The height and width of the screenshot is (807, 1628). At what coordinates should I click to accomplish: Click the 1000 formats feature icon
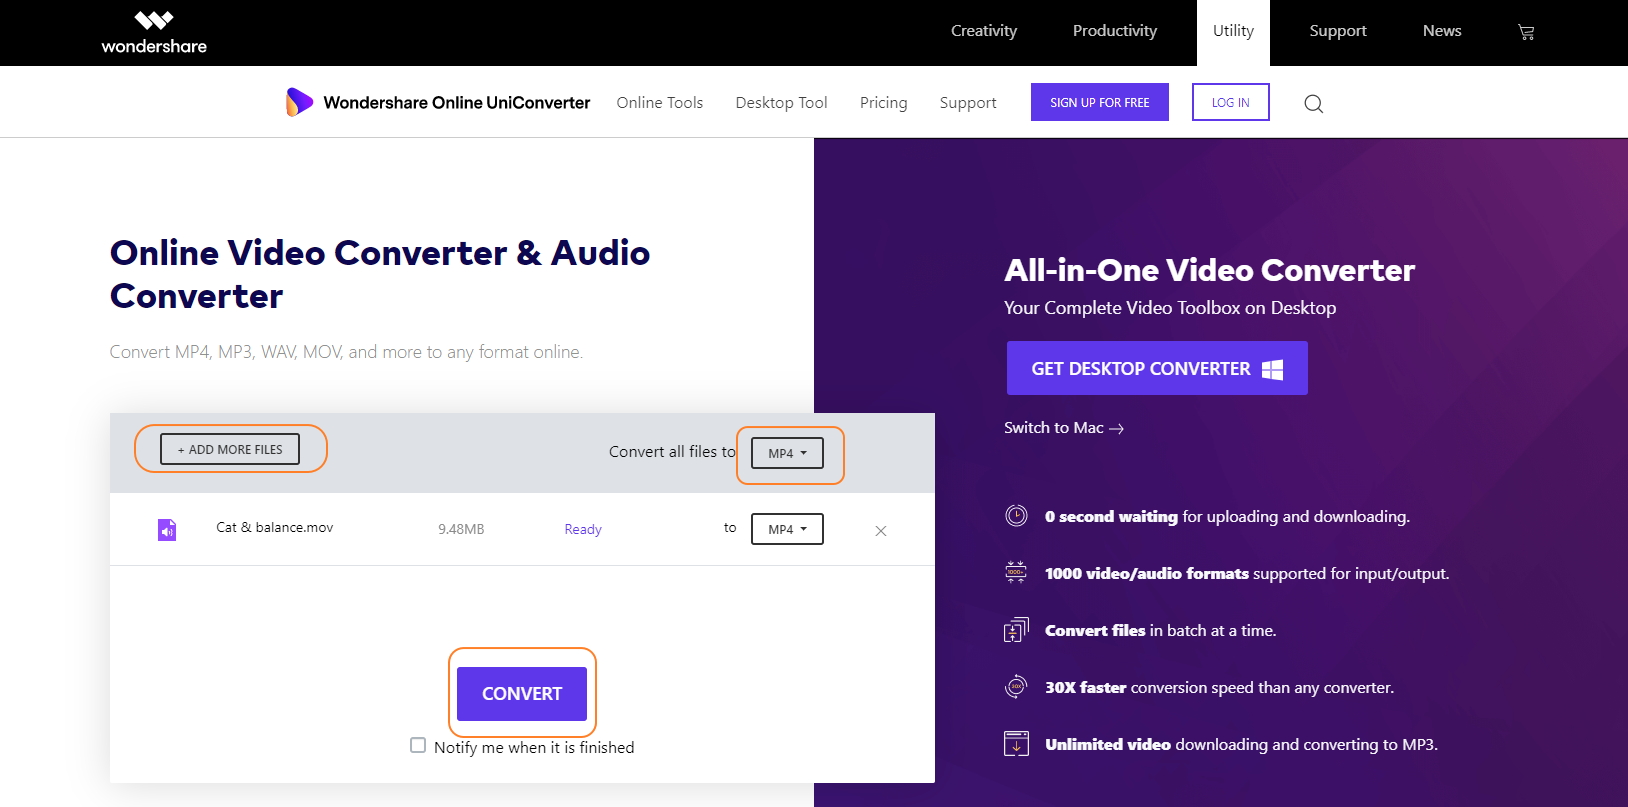1016,573
